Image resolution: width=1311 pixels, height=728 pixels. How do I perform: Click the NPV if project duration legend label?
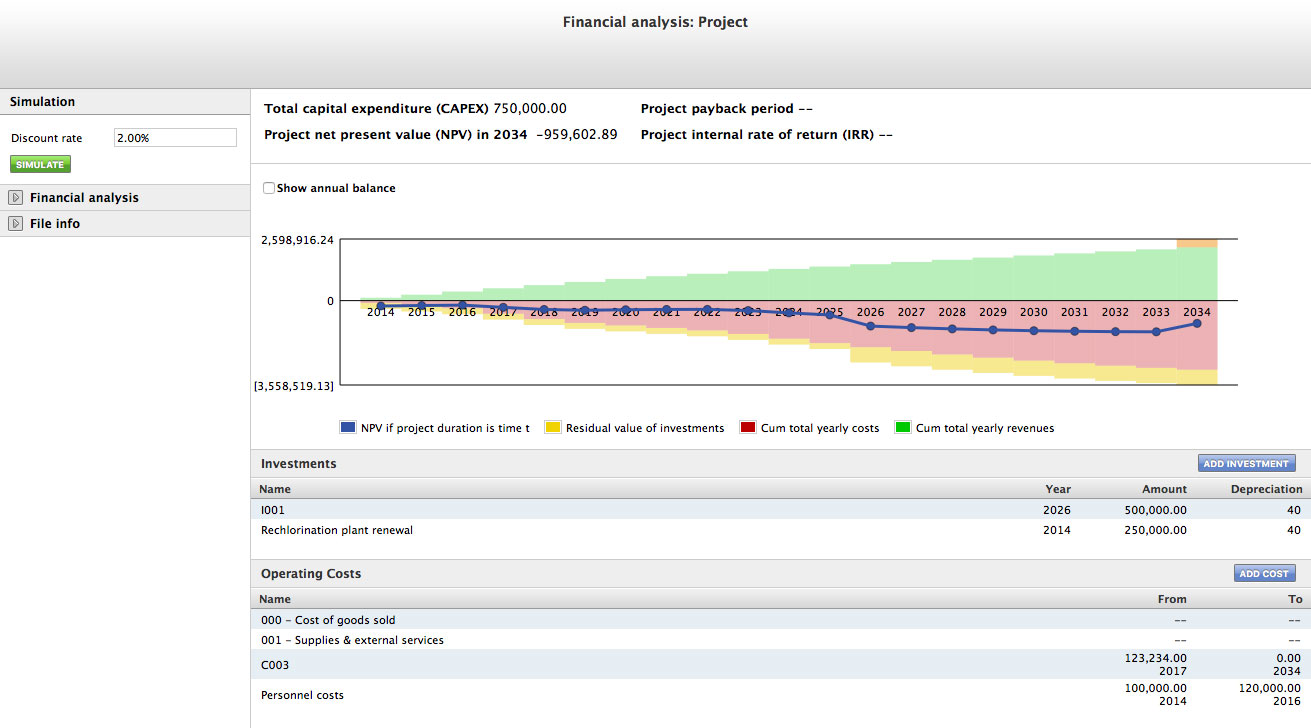[445, 428]
